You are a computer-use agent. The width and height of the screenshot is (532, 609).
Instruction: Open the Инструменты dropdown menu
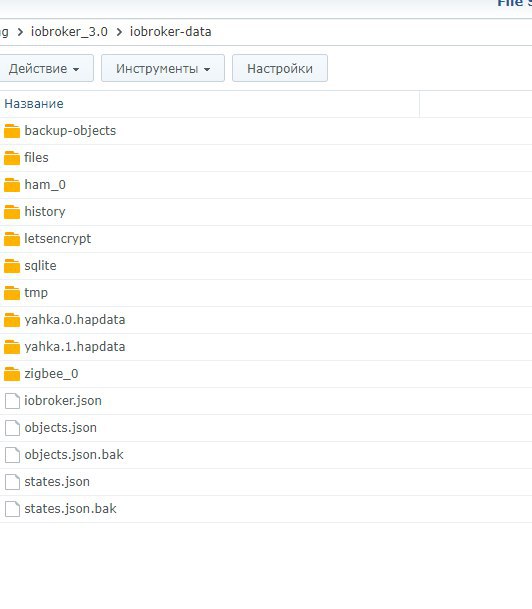(x=163, y=68)
